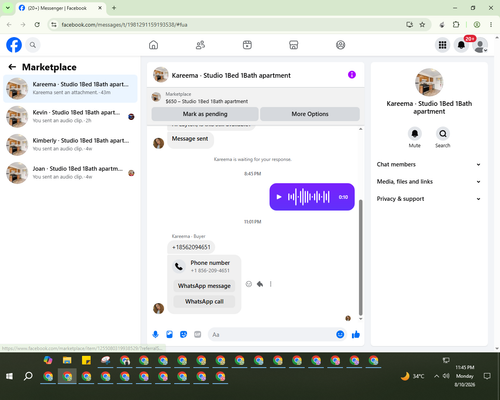500x400 pixels.
Task: Click the Message sent bubble
Action: pos(190,139)
